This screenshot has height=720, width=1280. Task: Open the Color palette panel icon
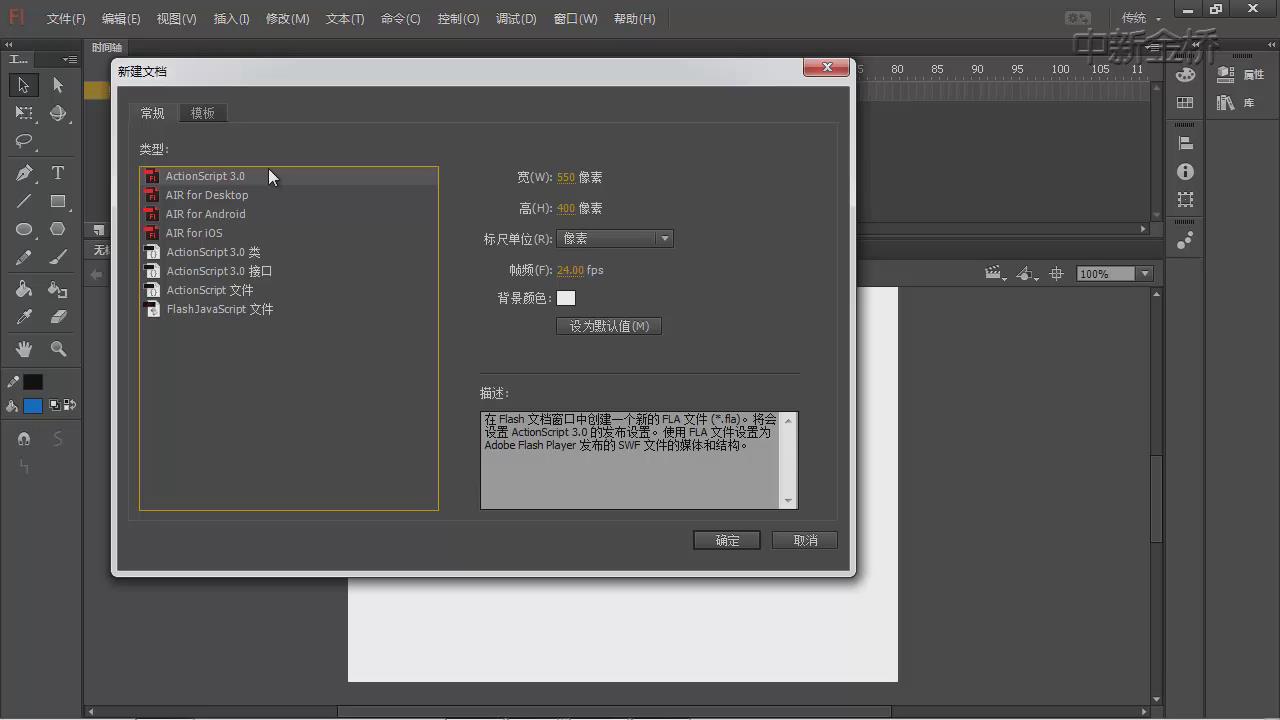tap(1185, 75)
